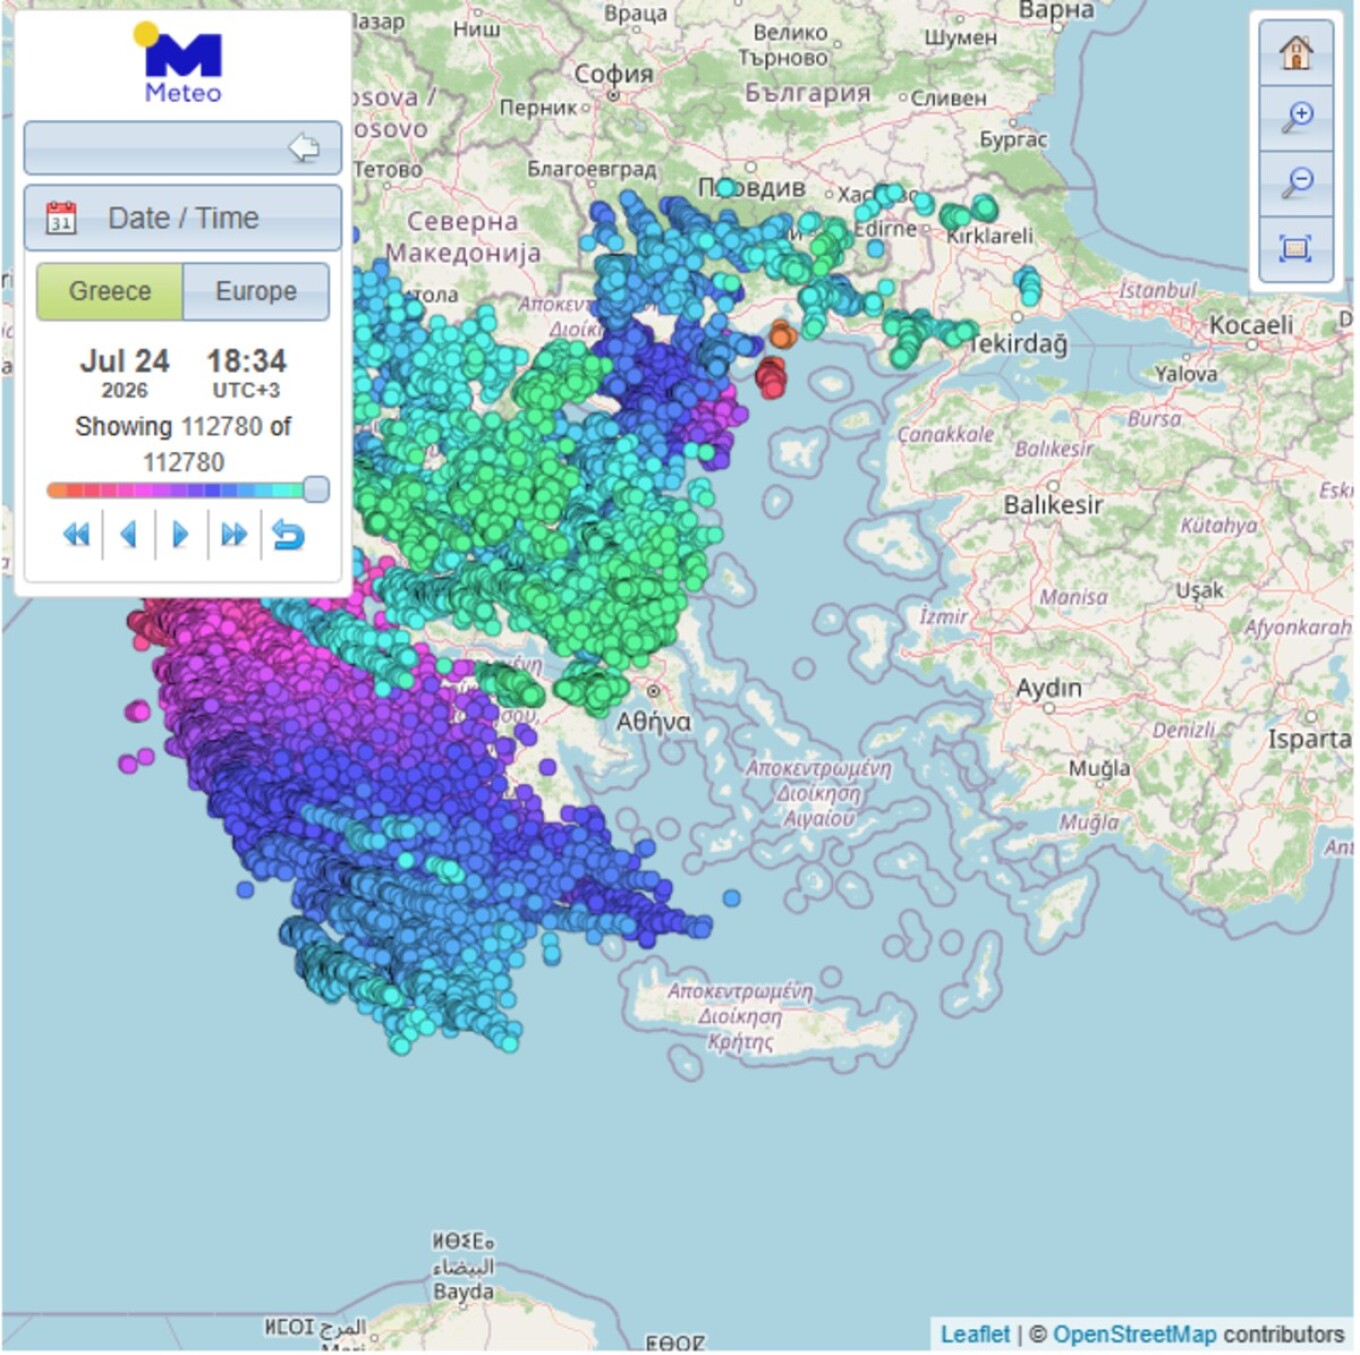Jump ahead with the fast forward button
The height and width of the screenshot is (1355, 1360).
[234, 535]
